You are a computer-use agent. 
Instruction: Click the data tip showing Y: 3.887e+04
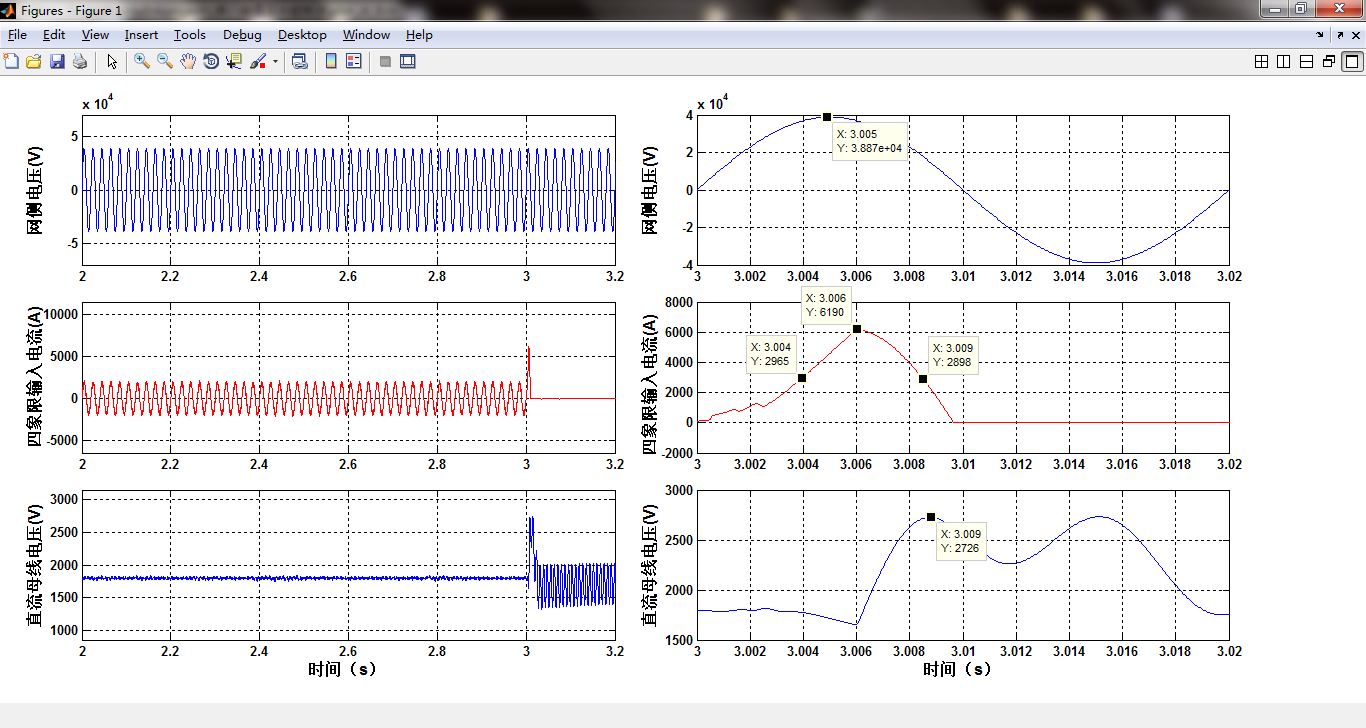coord(870,141)
